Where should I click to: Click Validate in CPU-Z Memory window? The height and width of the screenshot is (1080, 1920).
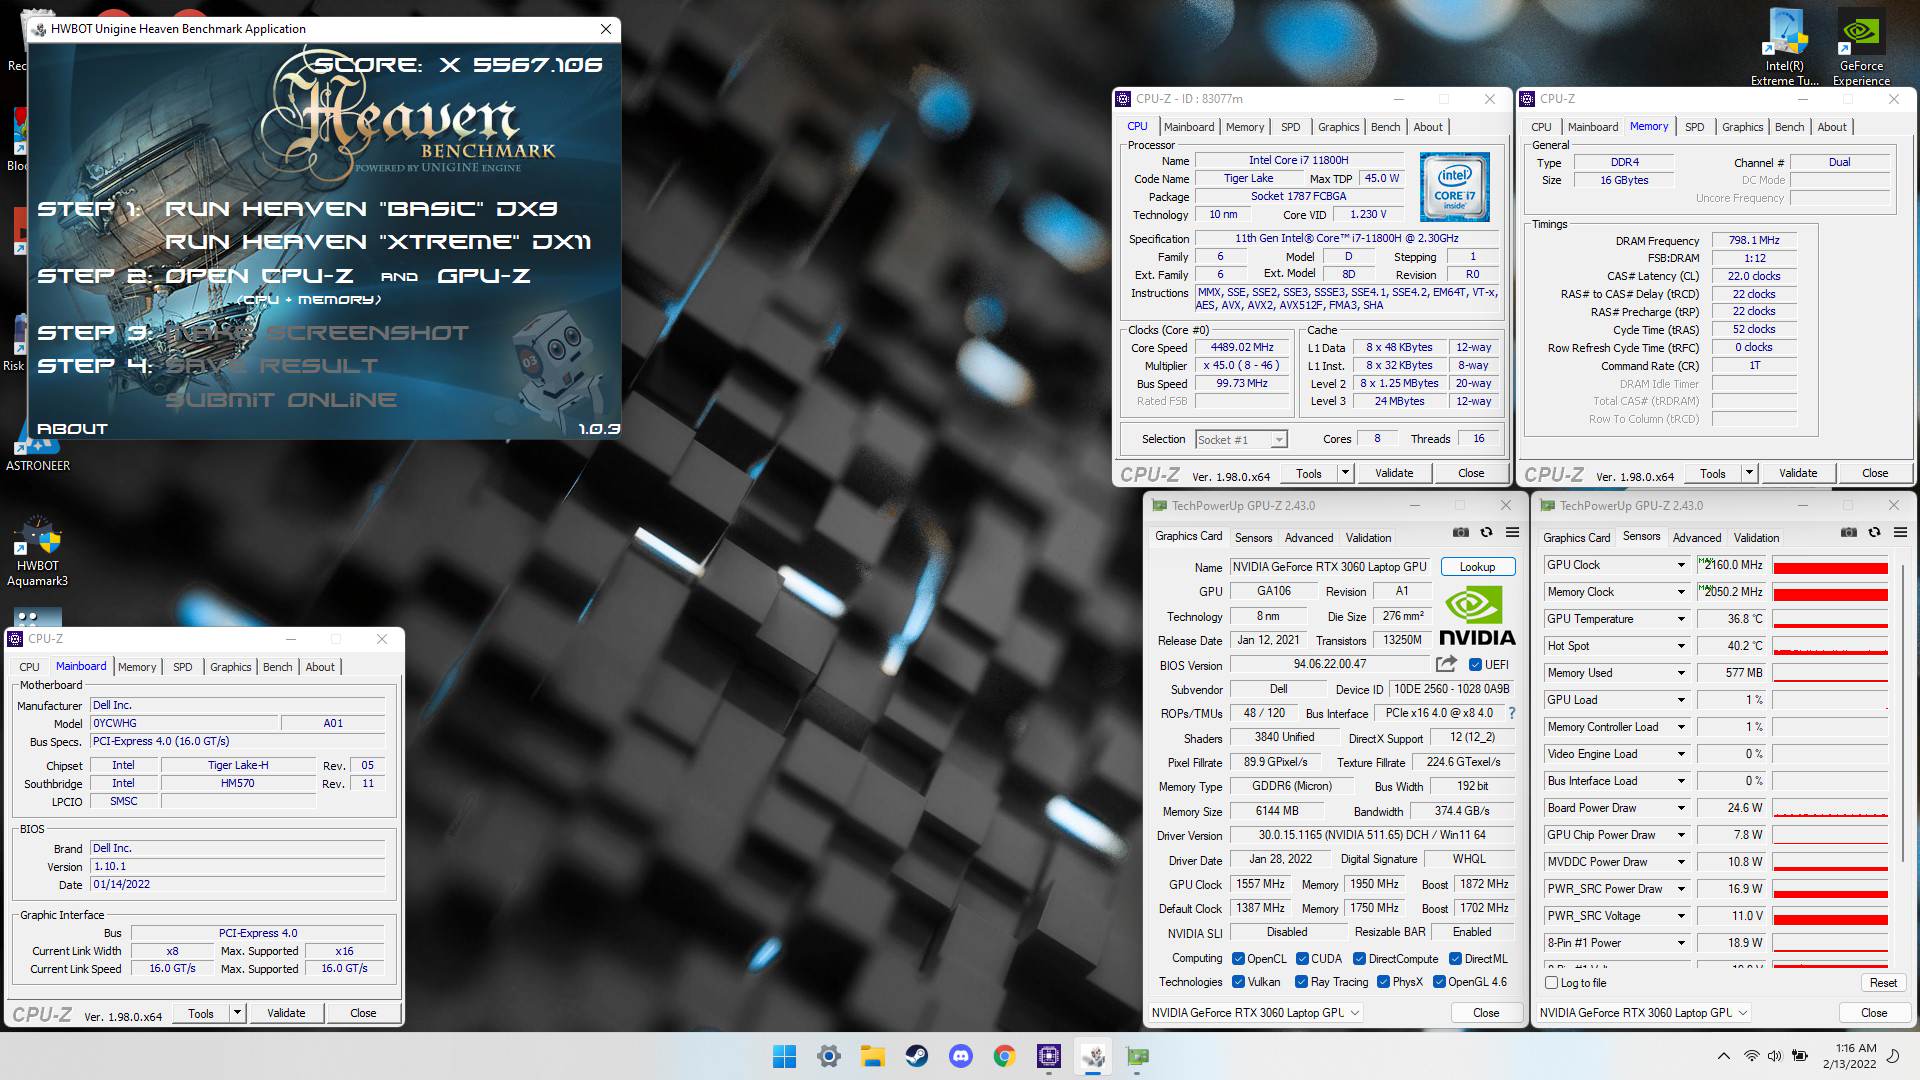click(x=1797, y=473)
